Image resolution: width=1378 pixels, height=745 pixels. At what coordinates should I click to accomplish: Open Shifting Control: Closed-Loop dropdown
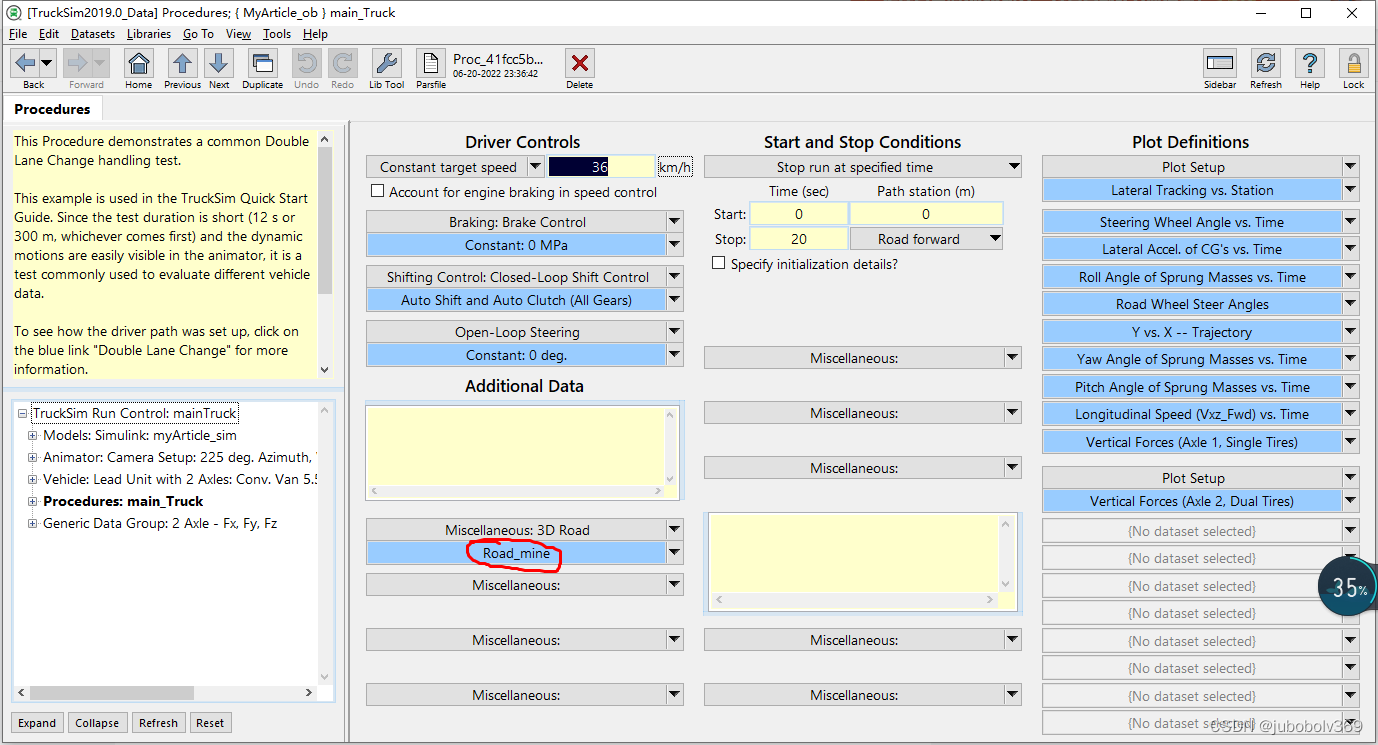(x=675, y=277)
